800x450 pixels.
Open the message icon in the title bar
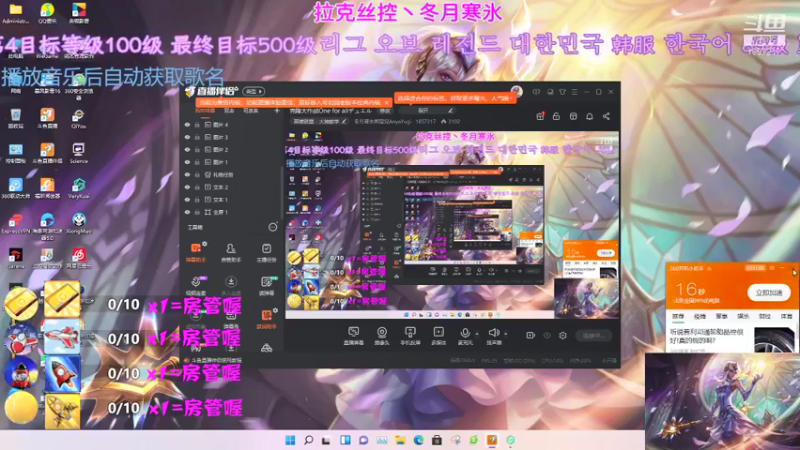point(536,92)
